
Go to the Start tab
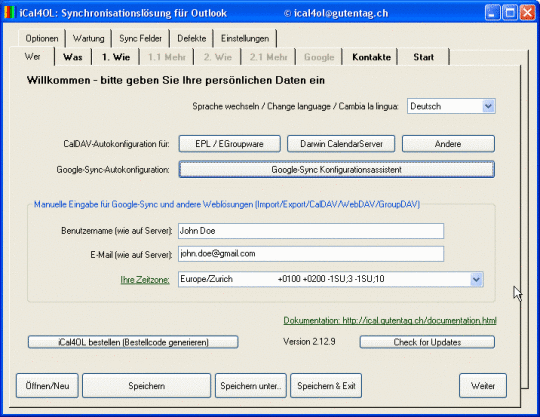coord(424,57)
